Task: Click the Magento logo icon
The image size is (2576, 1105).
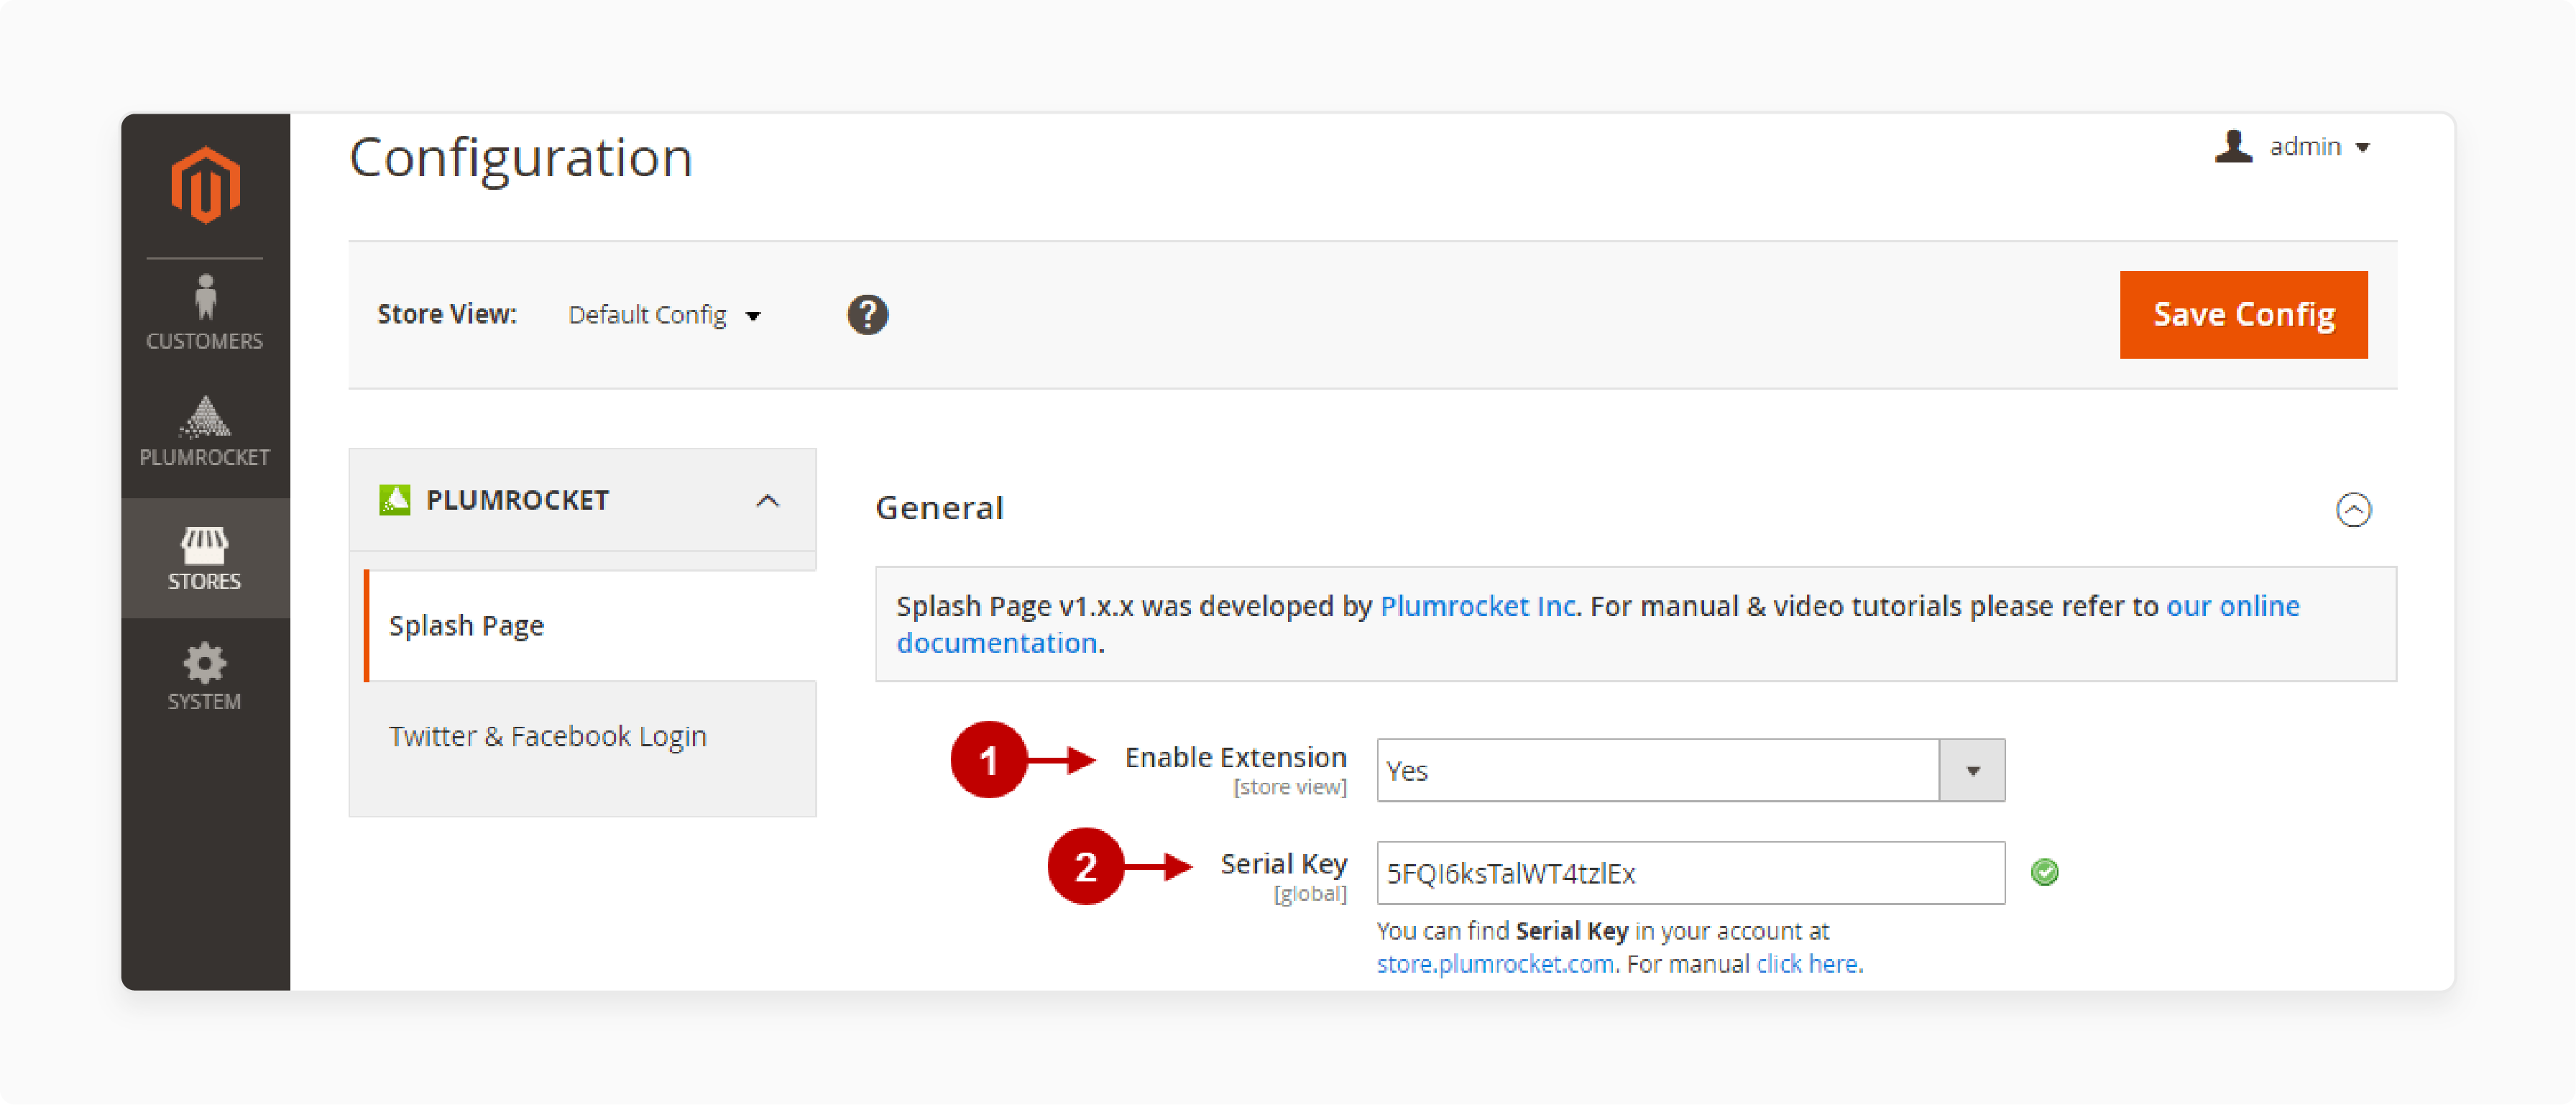Action: click(205, 185)
